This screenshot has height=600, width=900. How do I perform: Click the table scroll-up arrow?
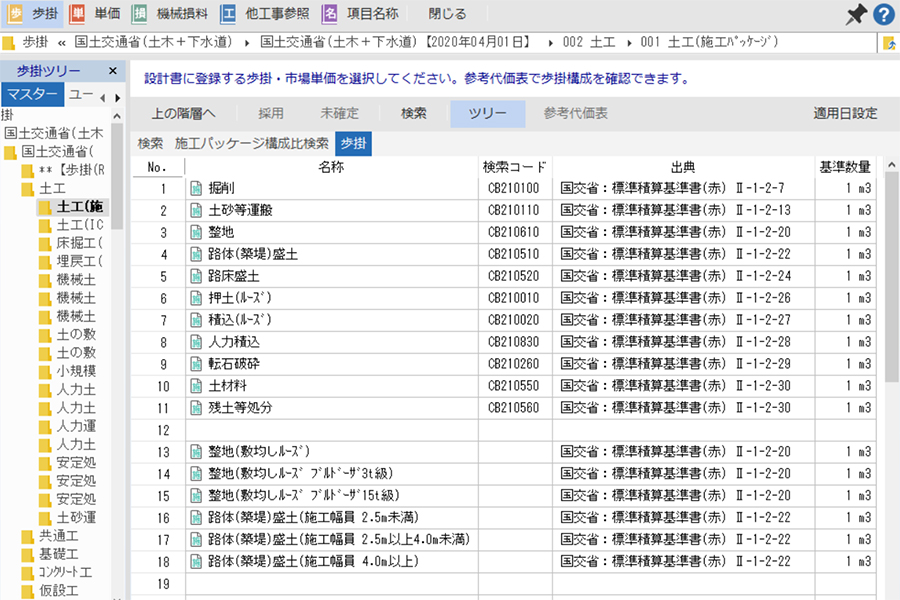pos(891,165)
